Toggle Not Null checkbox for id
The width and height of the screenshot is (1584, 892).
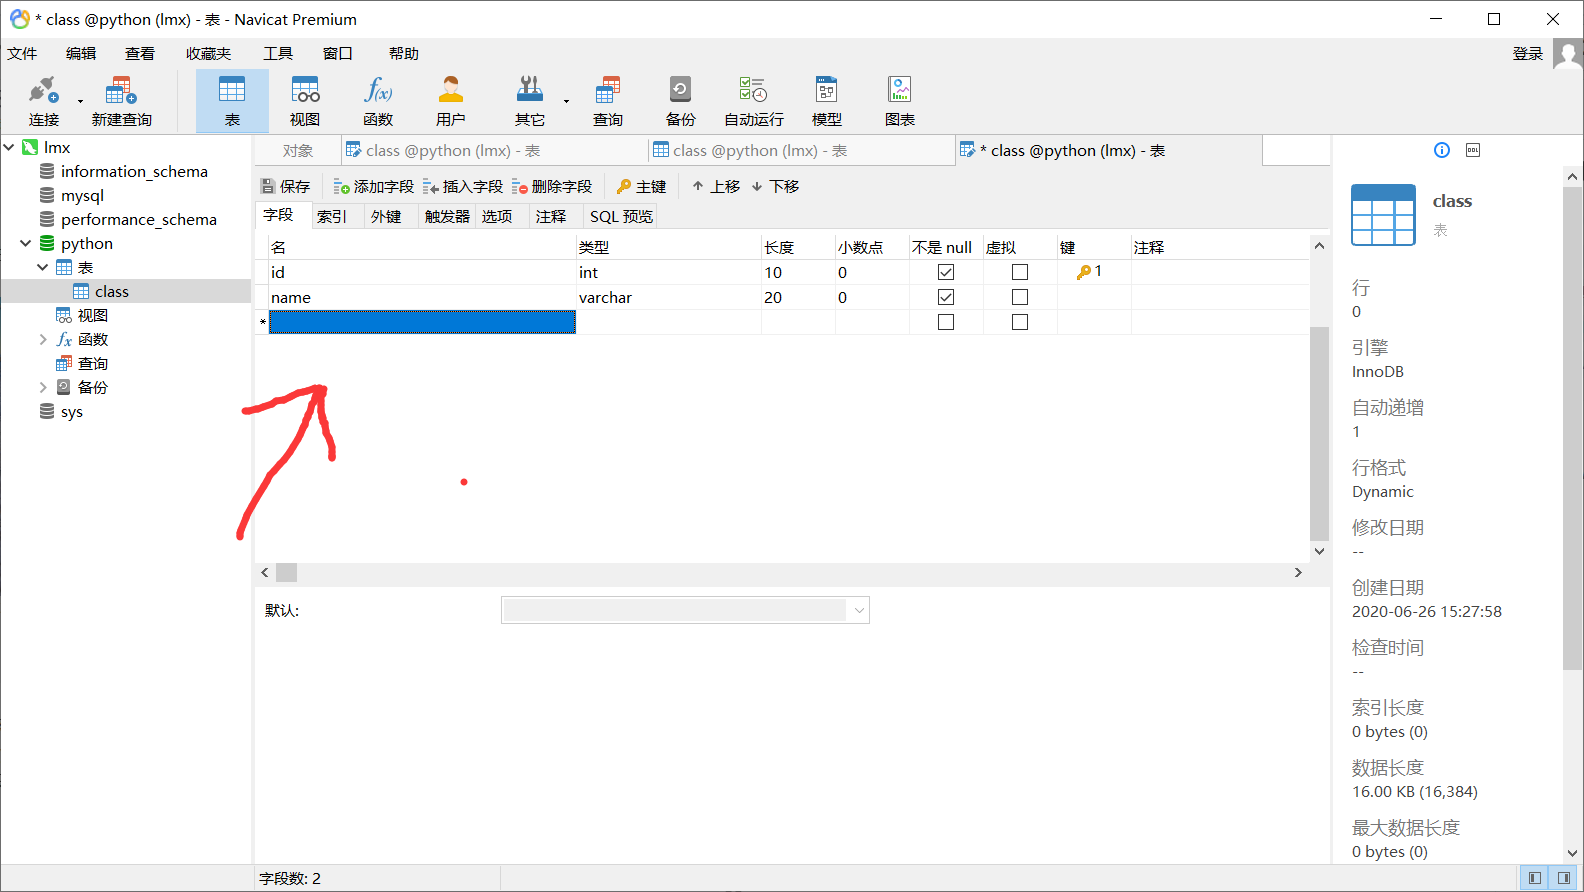click(946, 272)
